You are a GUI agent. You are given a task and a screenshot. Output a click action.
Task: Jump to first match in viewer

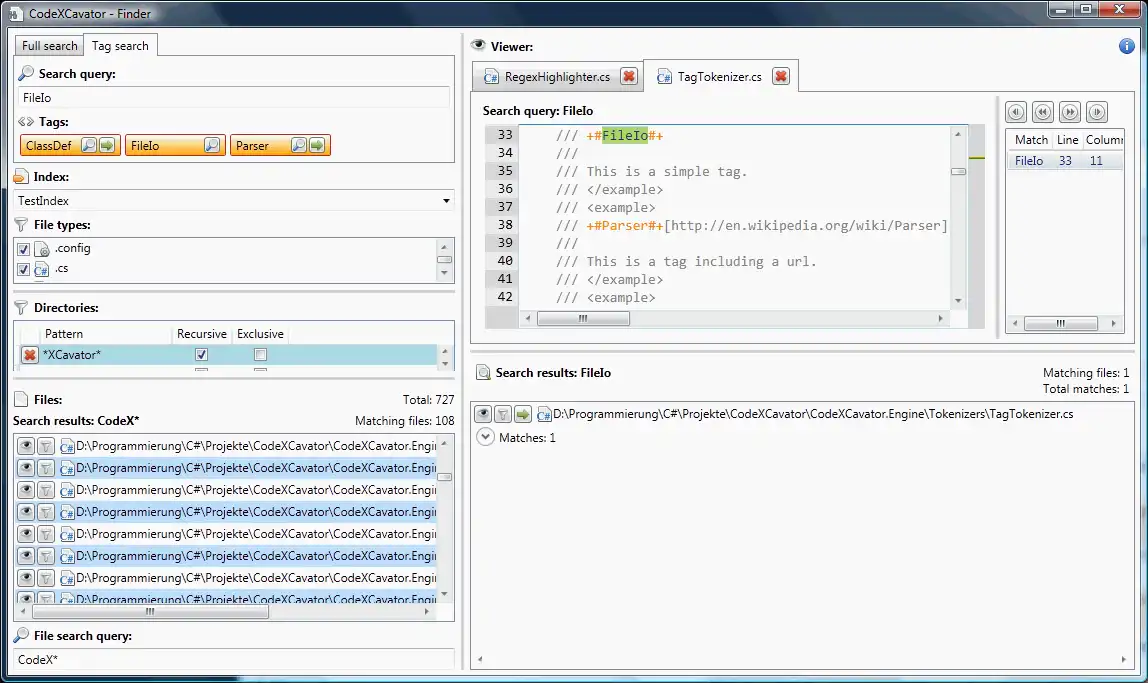tap(1015, 112)
